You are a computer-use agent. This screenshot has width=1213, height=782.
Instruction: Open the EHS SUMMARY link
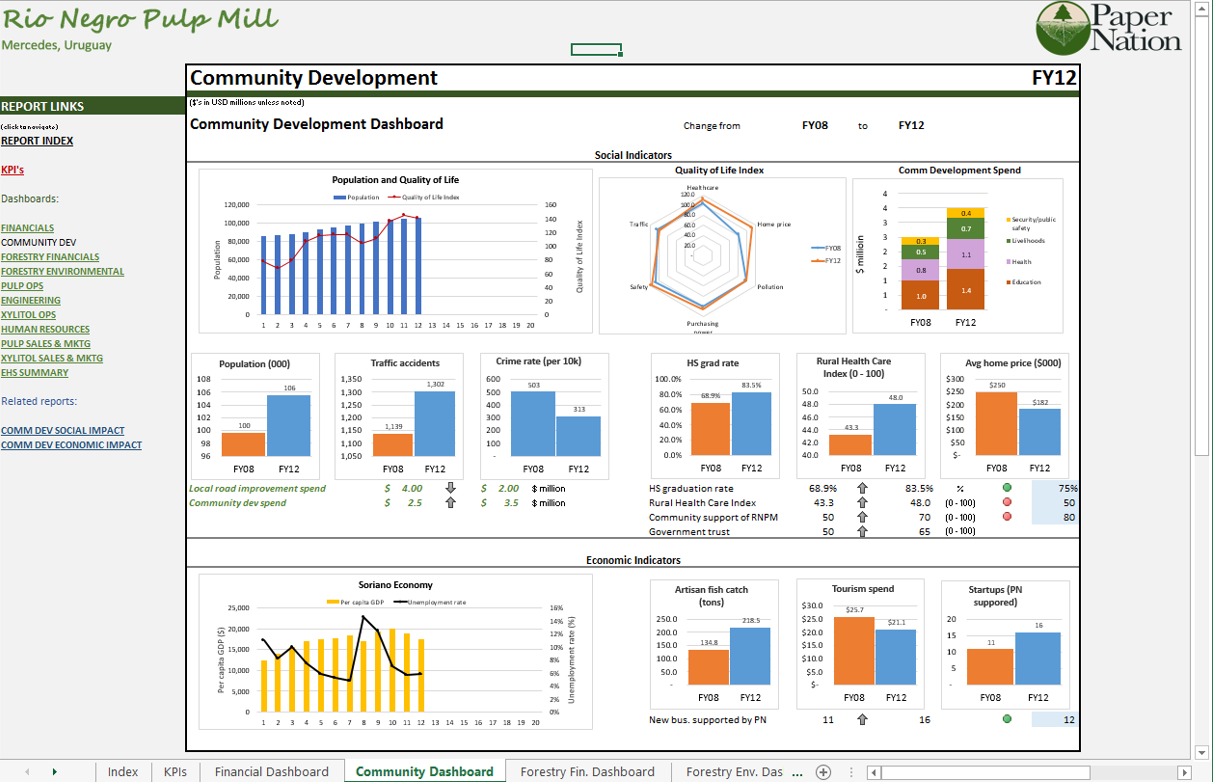(x=35, y=372)
